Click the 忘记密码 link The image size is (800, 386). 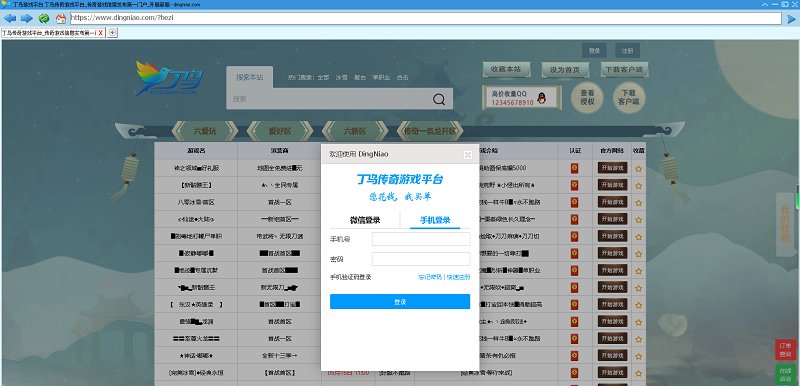(430, 277)
